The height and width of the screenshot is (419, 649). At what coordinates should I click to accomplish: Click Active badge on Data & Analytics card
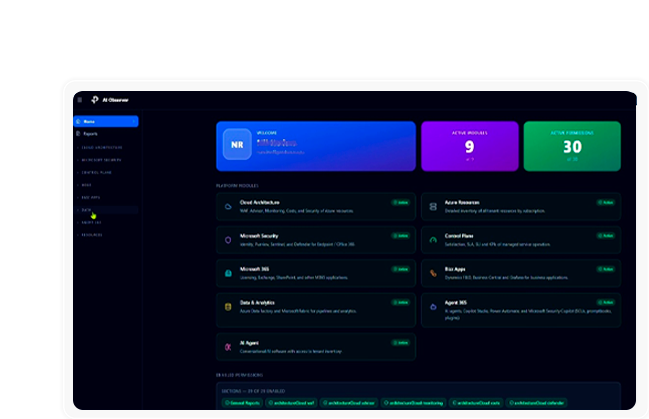[401, 302]
